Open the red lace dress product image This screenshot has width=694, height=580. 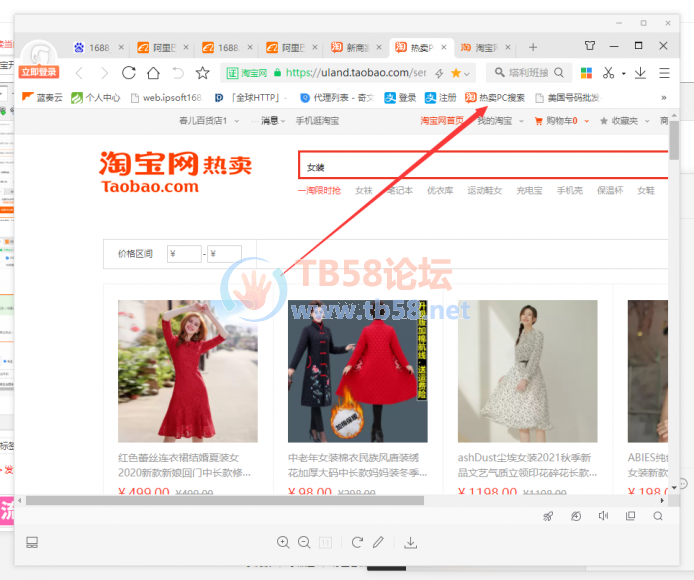coord(188,371)
